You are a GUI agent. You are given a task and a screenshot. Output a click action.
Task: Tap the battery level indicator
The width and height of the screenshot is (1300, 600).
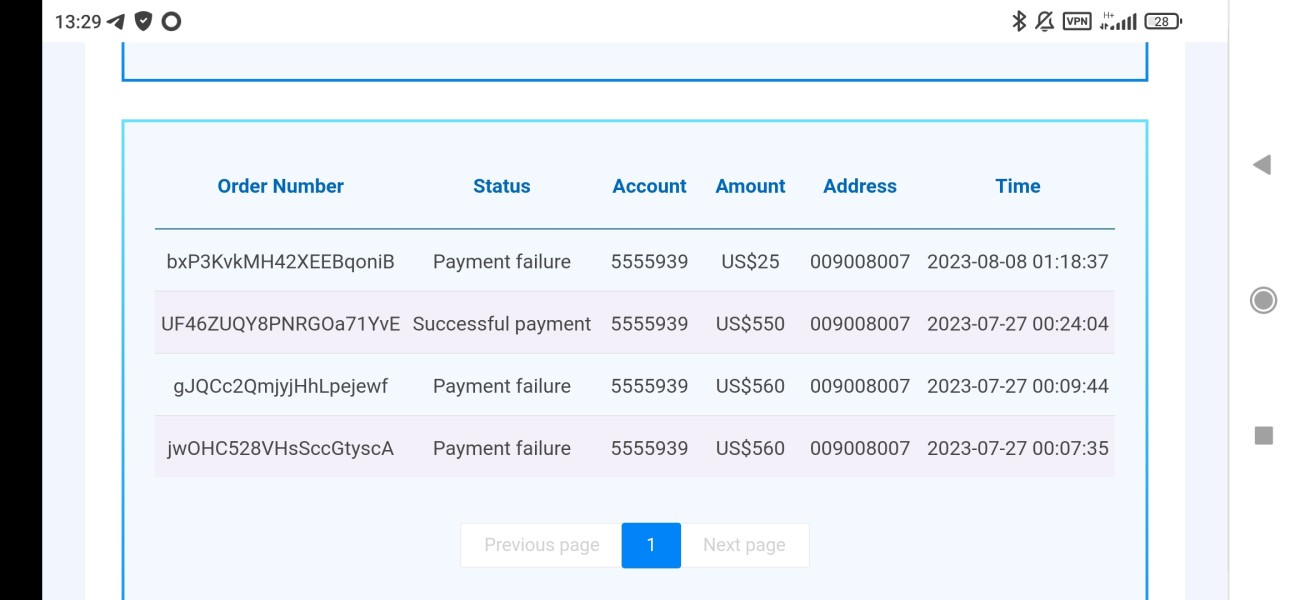tap(1162, 21)
